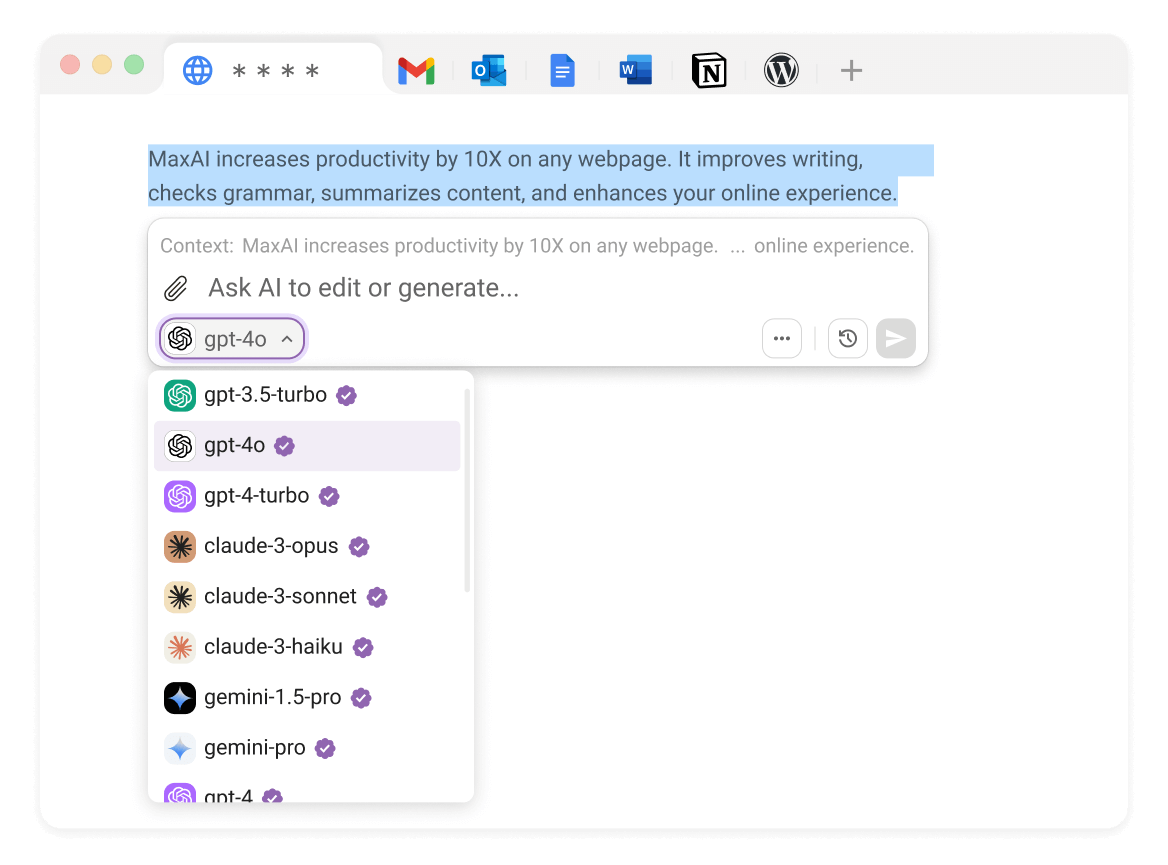This screenshot has width=1168, height=865.
Task: Open the chat history clock icon
Action: (x=847, y=339)
